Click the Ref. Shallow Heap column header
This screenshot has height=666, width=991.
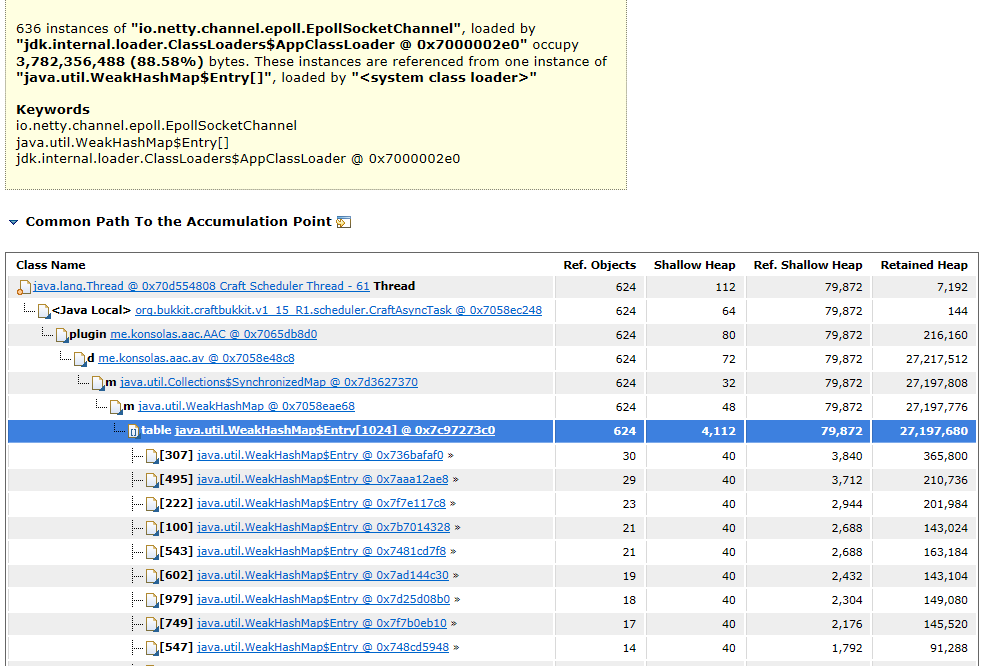[x=808, y=265]
